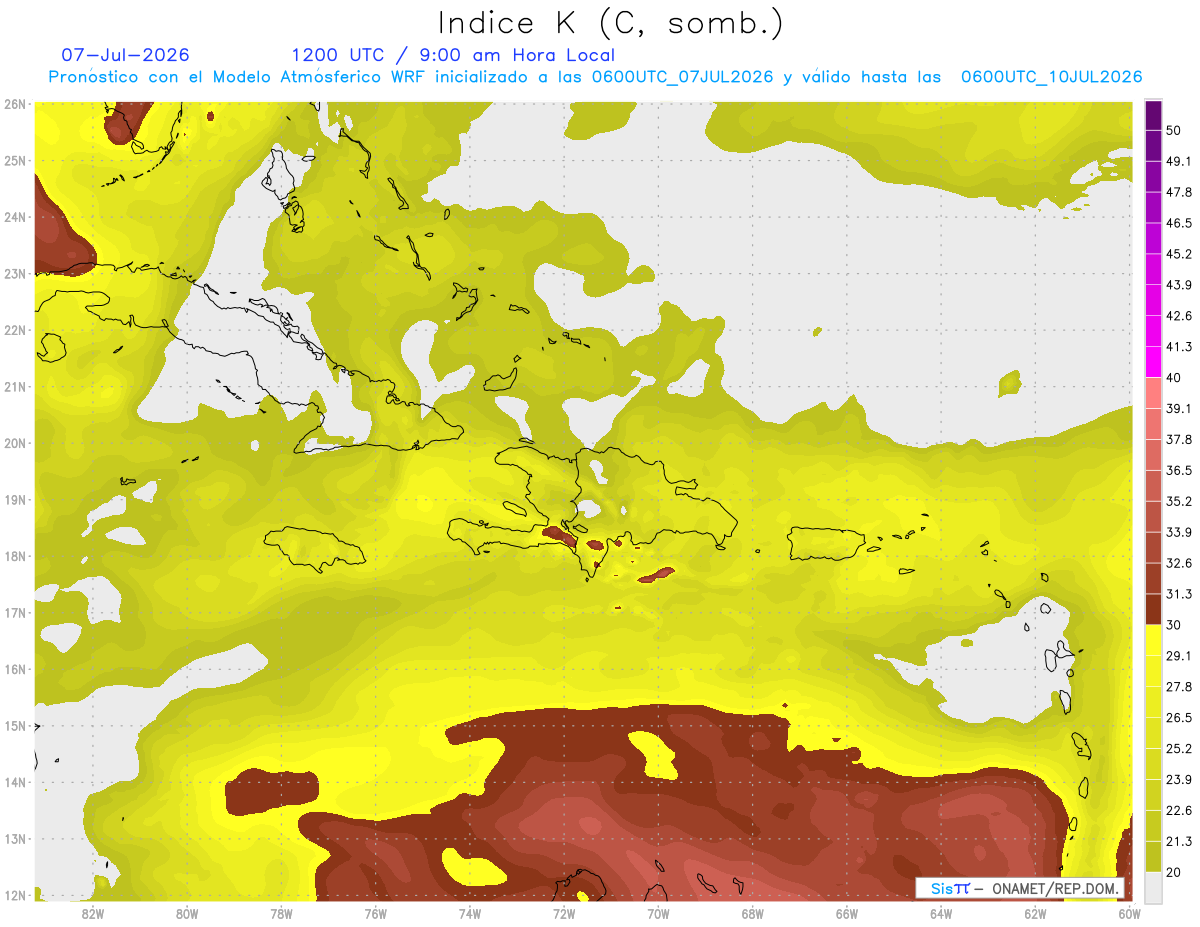
Task: Select the date text '07-Jul-2026'
Action: tap(125, 55)
